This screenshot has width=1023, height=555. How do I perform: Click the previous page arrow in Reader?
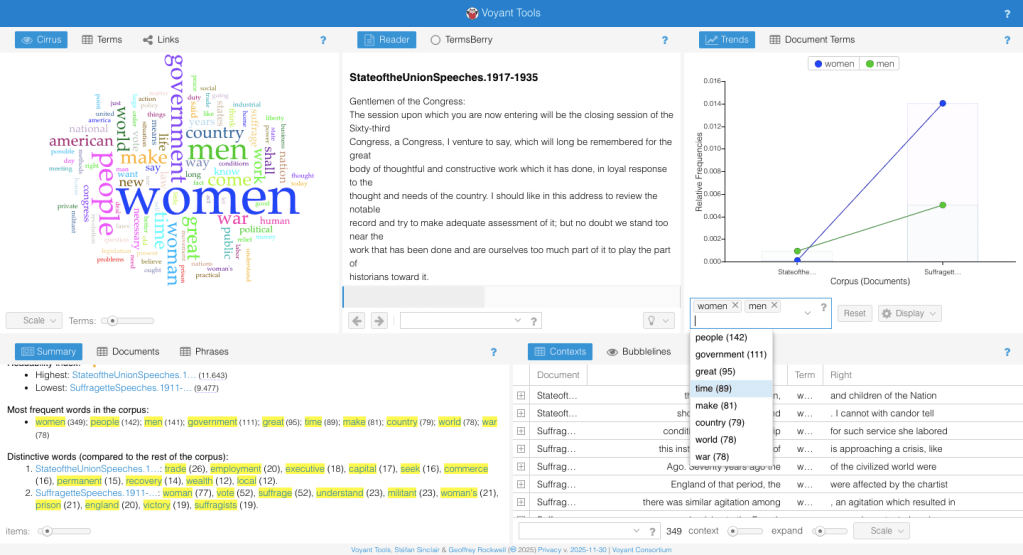click(x=357, y=321)
